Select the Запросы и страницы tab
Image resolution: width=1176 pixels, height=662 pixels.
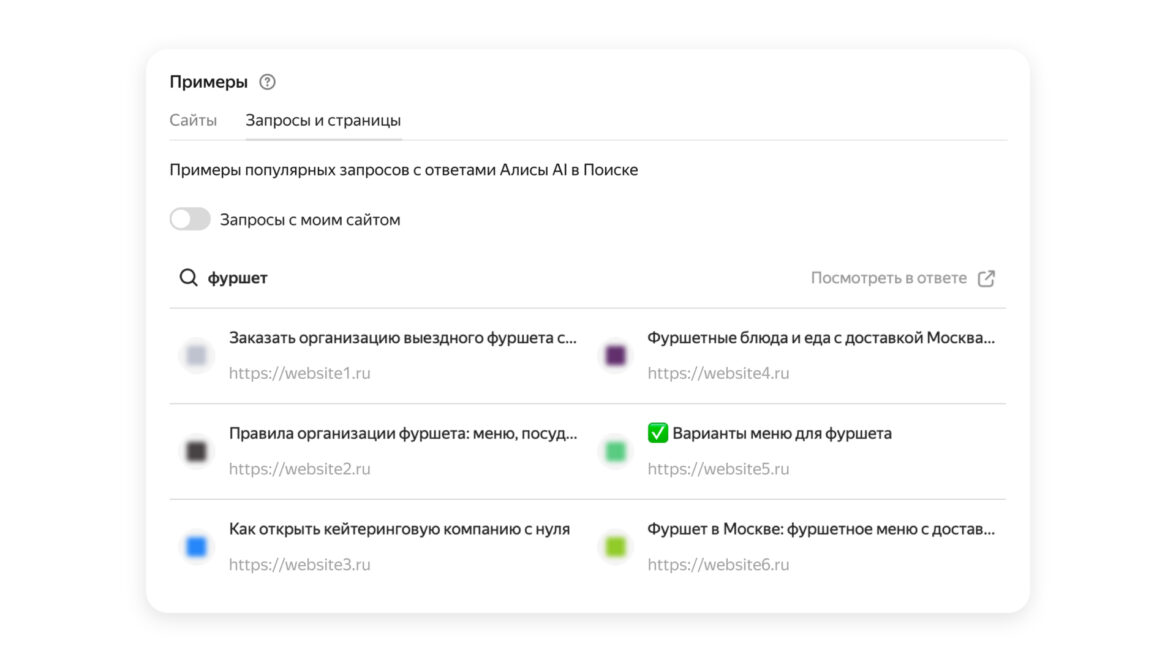[323, 120]
